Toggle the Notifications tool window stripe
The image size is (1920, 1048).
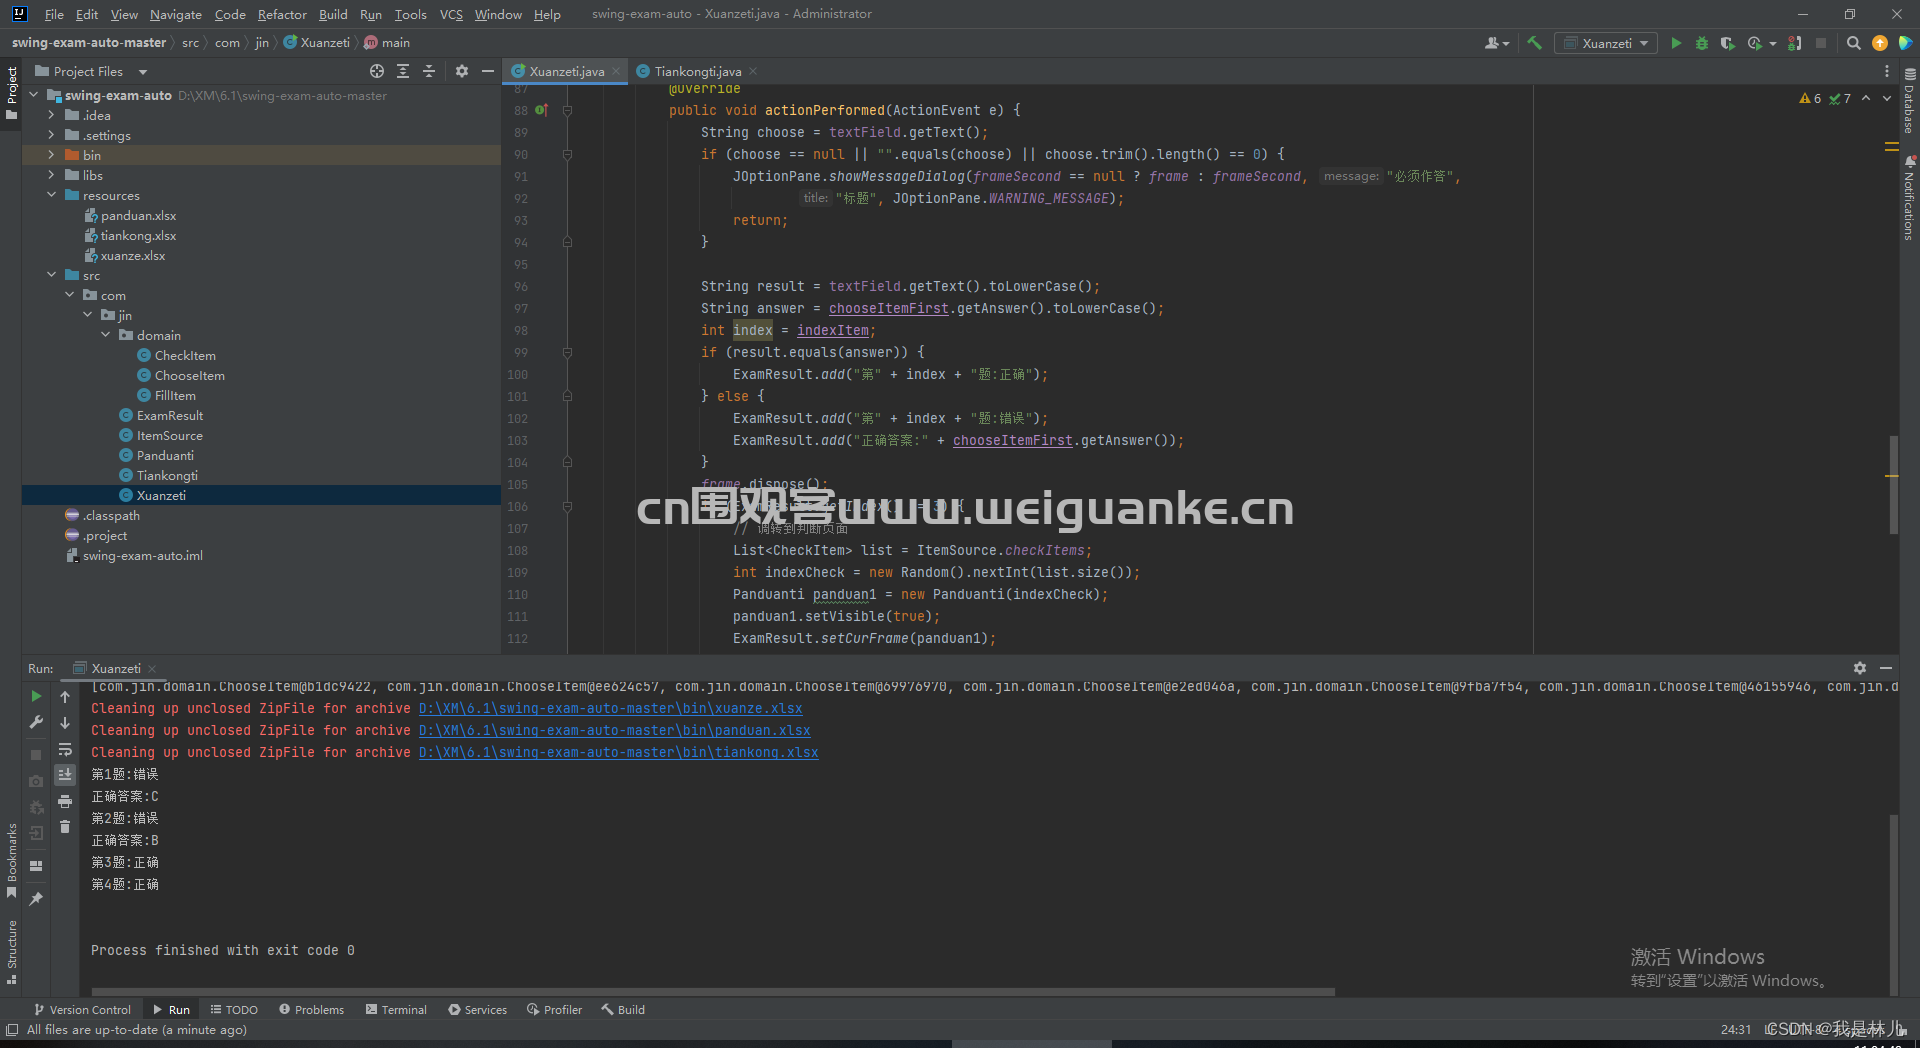click(1909, 198)
